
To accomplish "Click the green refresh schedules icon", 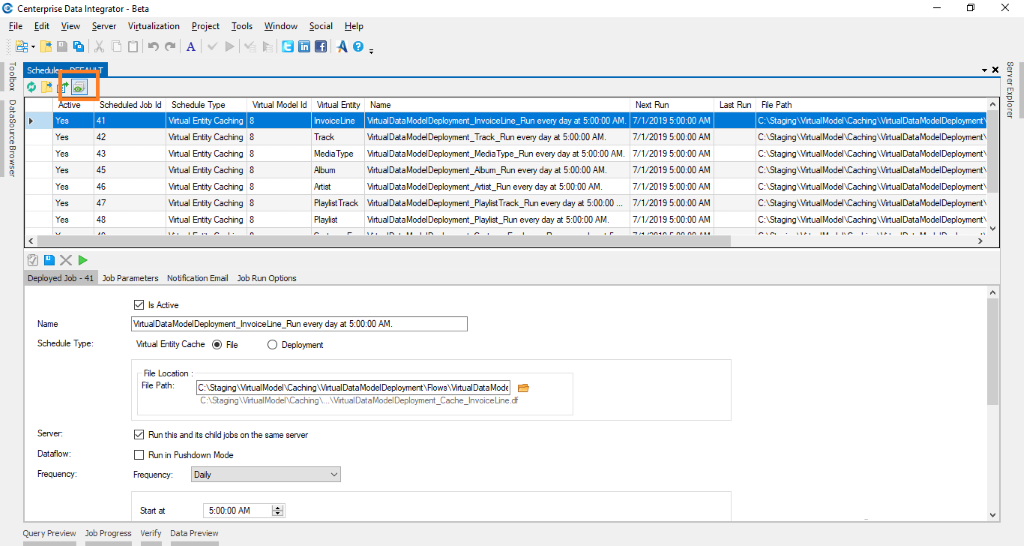I will [32, 88].
